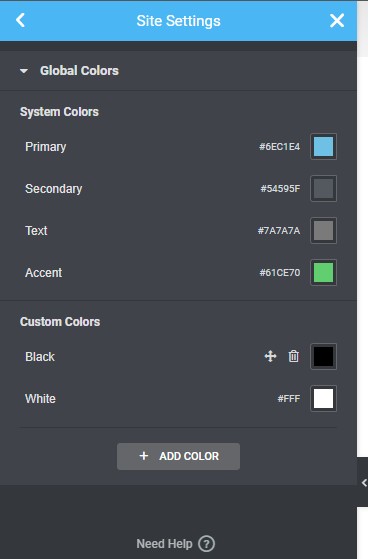Open the Need Help question icon
Viewport: 368px width, 559px height.
[x=206, y=544]
